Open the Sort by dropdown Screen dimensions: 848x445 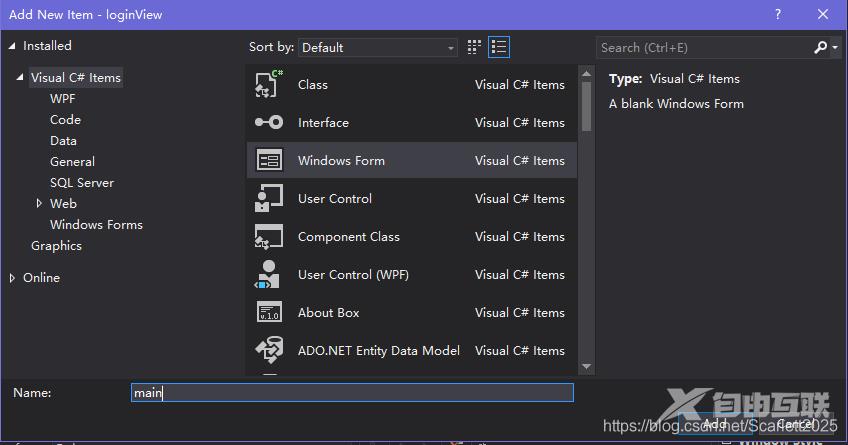pyautogui.click(x=378, y=47)
